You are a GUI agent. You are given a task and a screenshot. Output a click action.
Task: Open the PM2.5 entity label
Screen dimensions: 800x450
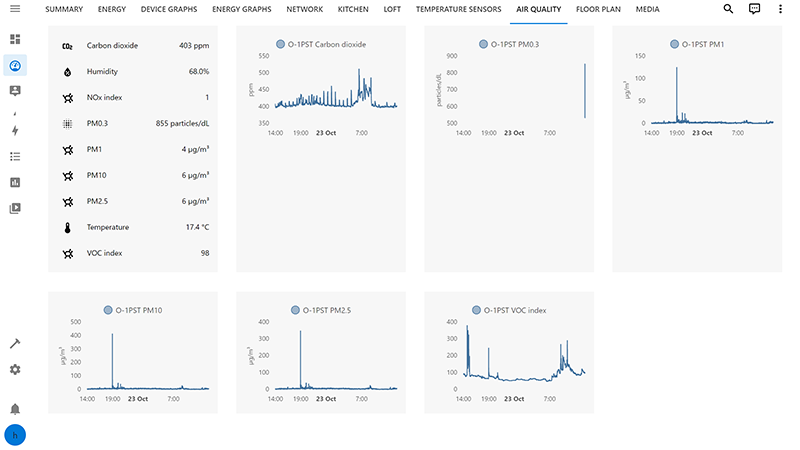[97, 202]
